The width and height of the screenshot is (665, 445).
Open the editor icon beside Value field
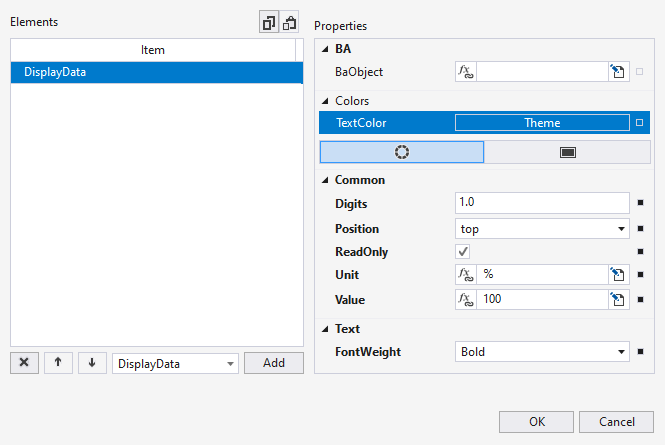click(x=618, y=299)
